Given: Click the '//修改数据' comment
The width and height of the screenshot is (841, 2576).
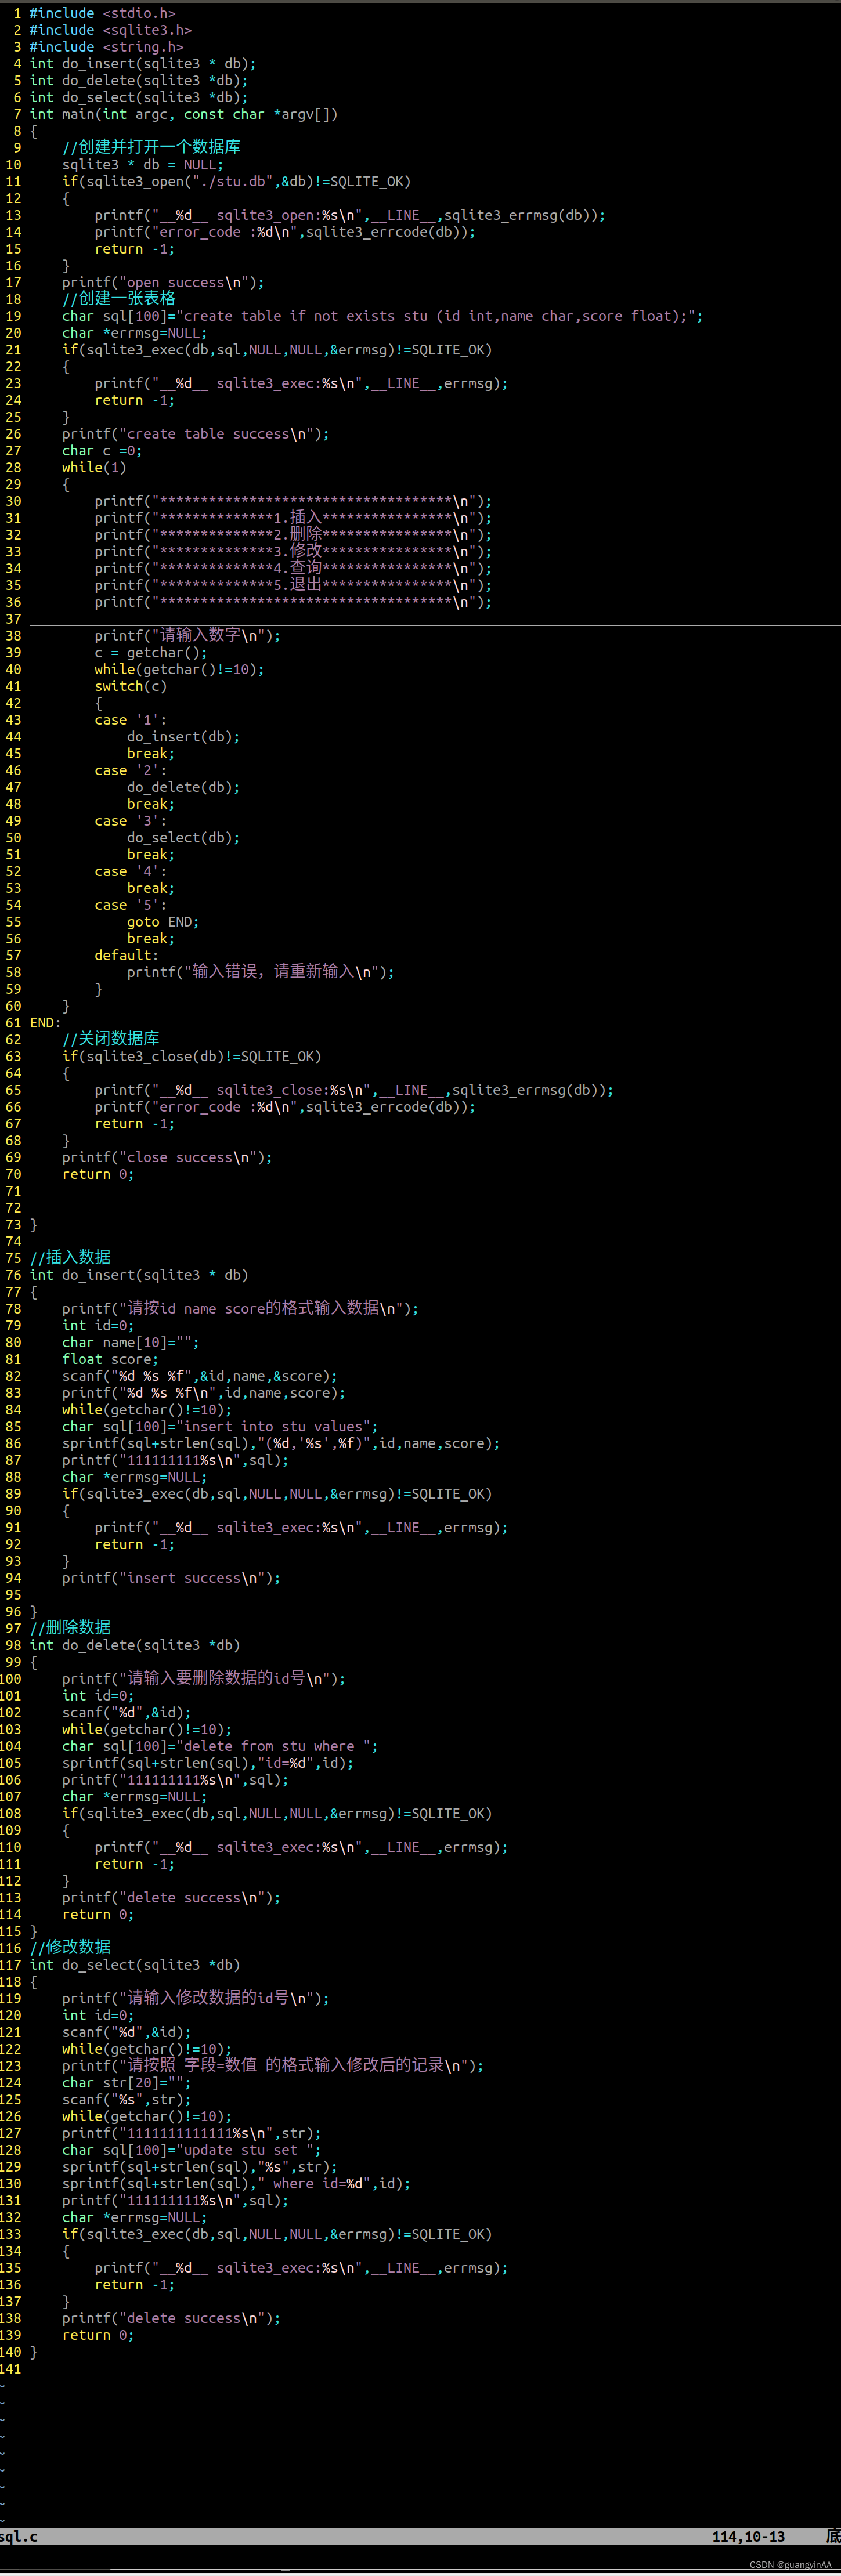Looking at the screenshot, I should tap(70, 1948).
